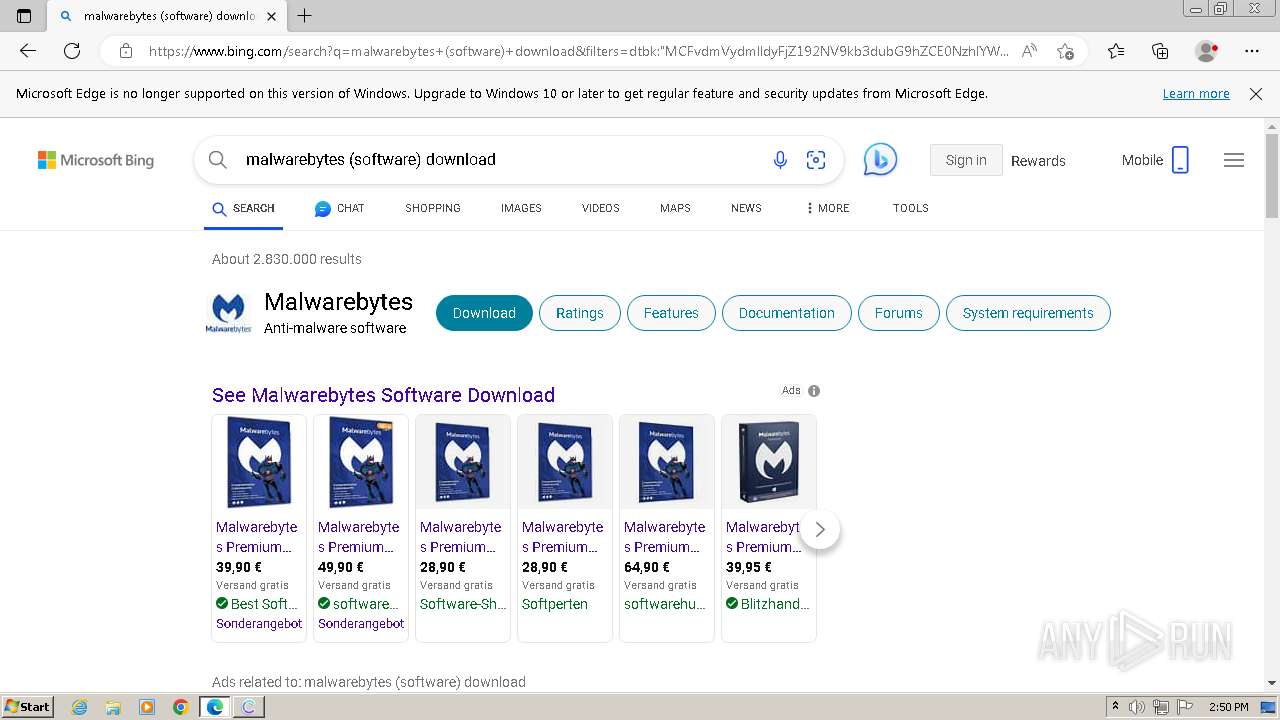
Task: Open See Malwarebytes Software Download heading
Action: [383, 395]
